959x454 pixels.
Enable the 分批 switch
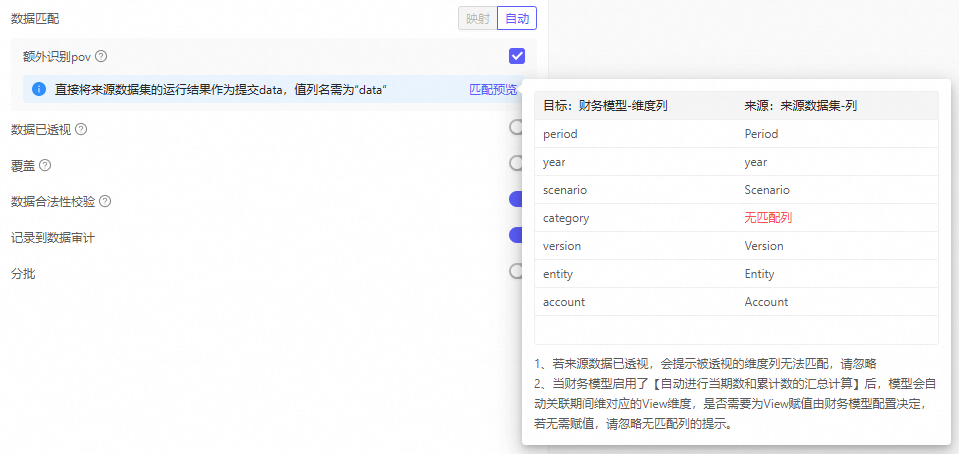click(516, 272)
